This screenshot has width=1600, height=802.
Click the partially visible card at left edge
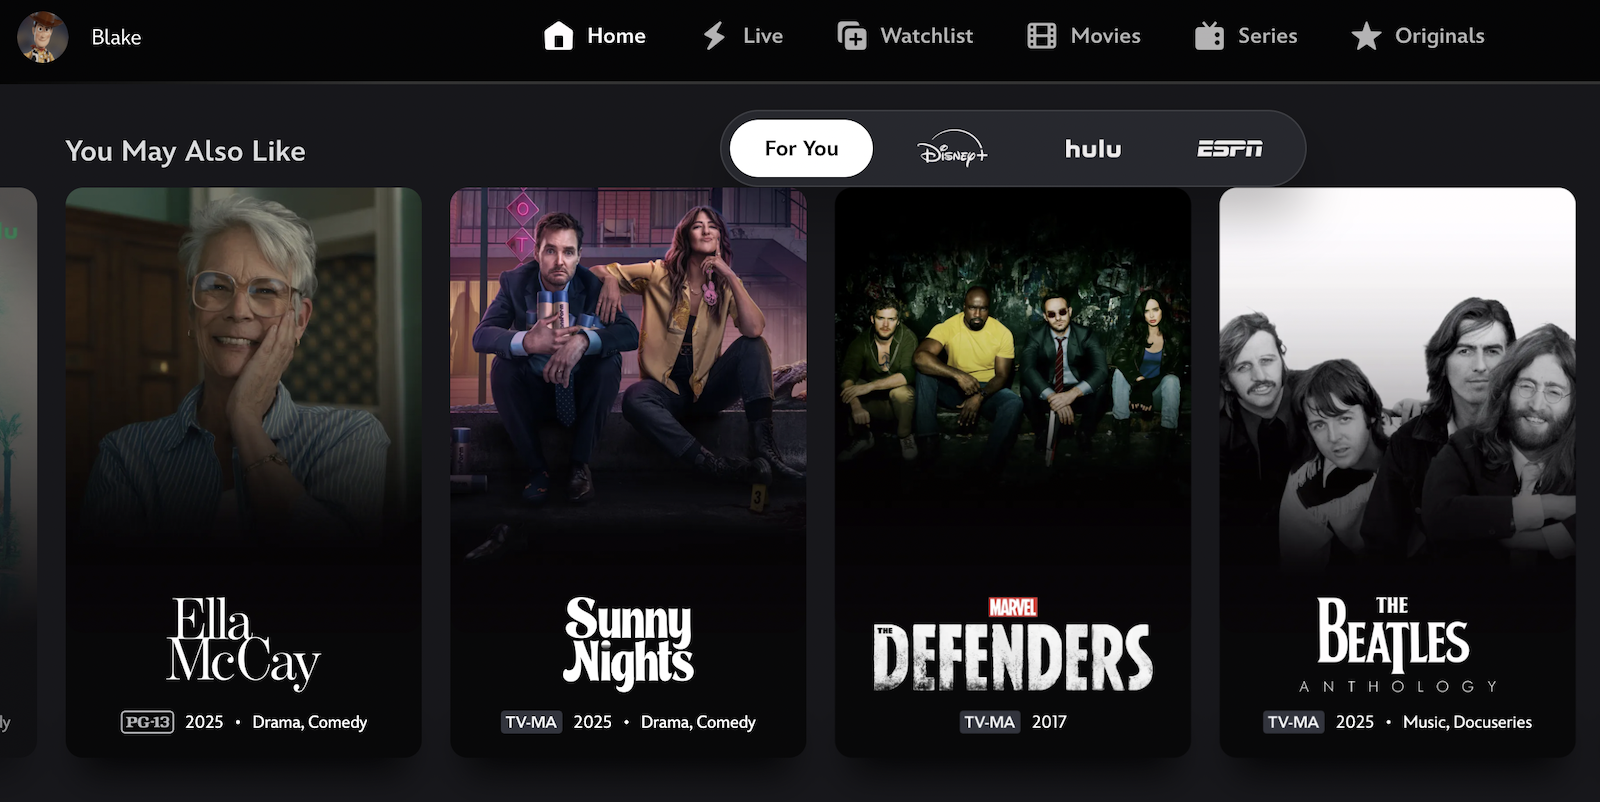click(x=18, y=472)
